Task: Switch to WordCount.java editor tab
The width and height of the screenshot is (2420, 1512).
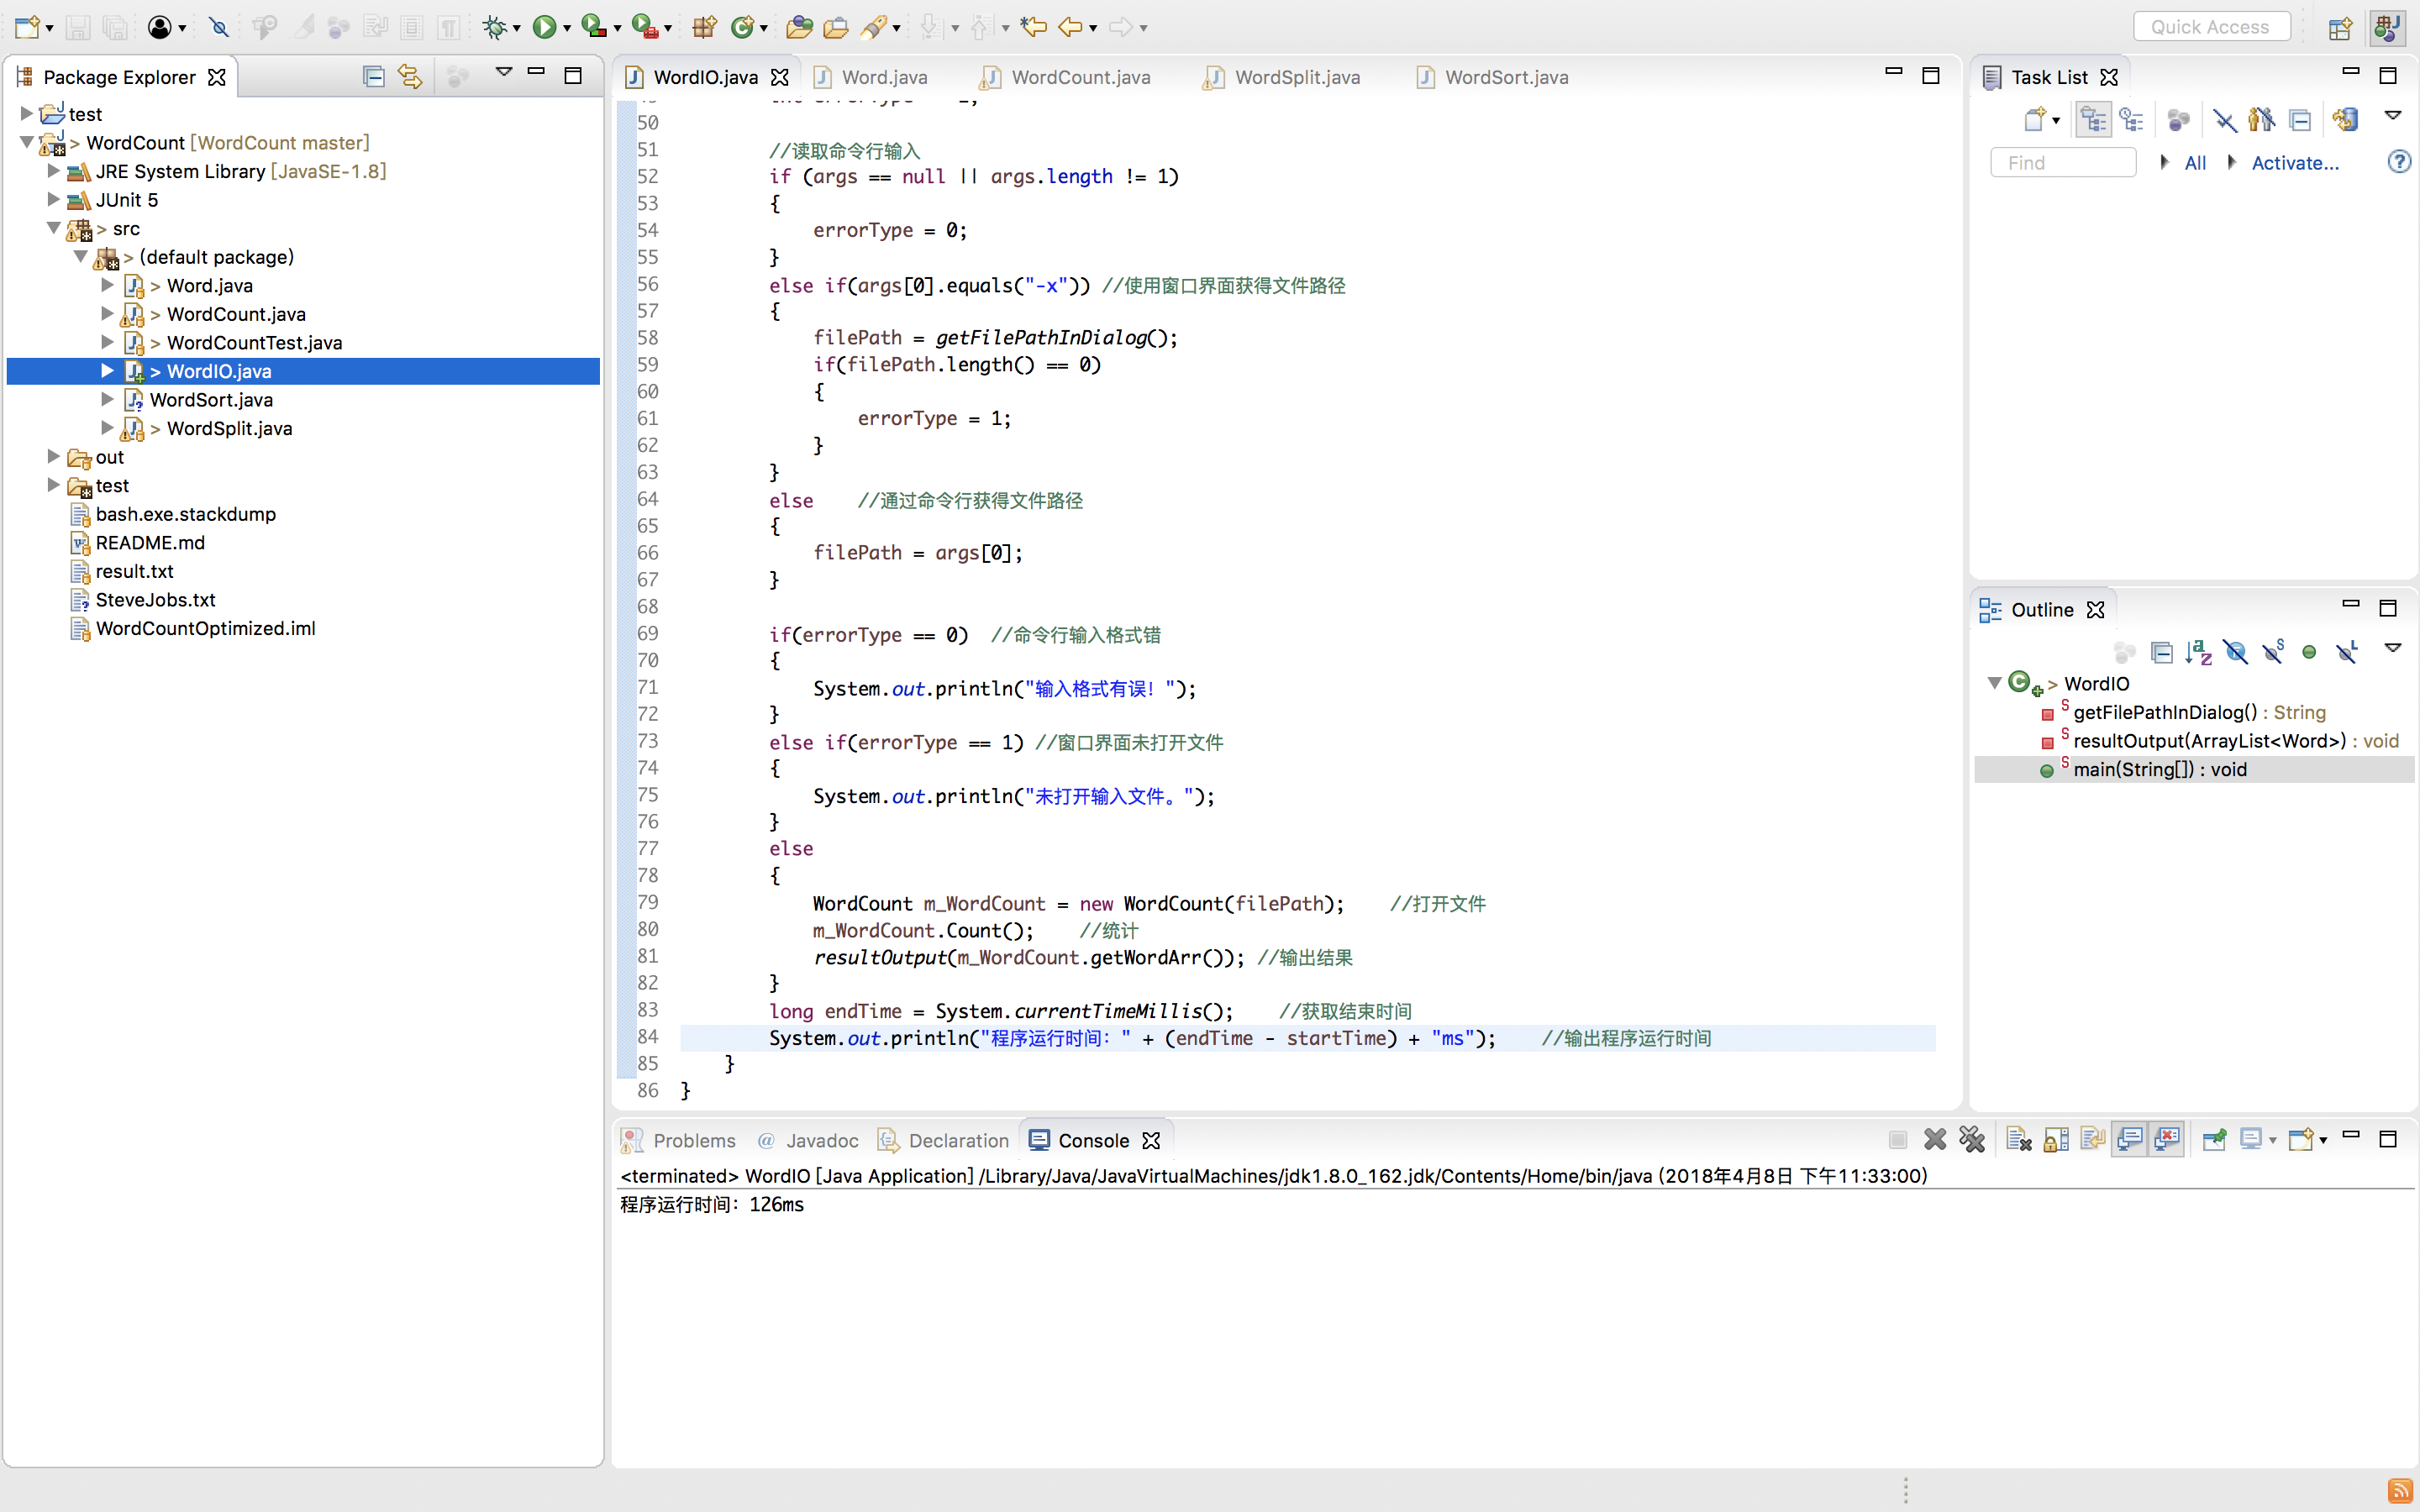Action: [1079, 77]
